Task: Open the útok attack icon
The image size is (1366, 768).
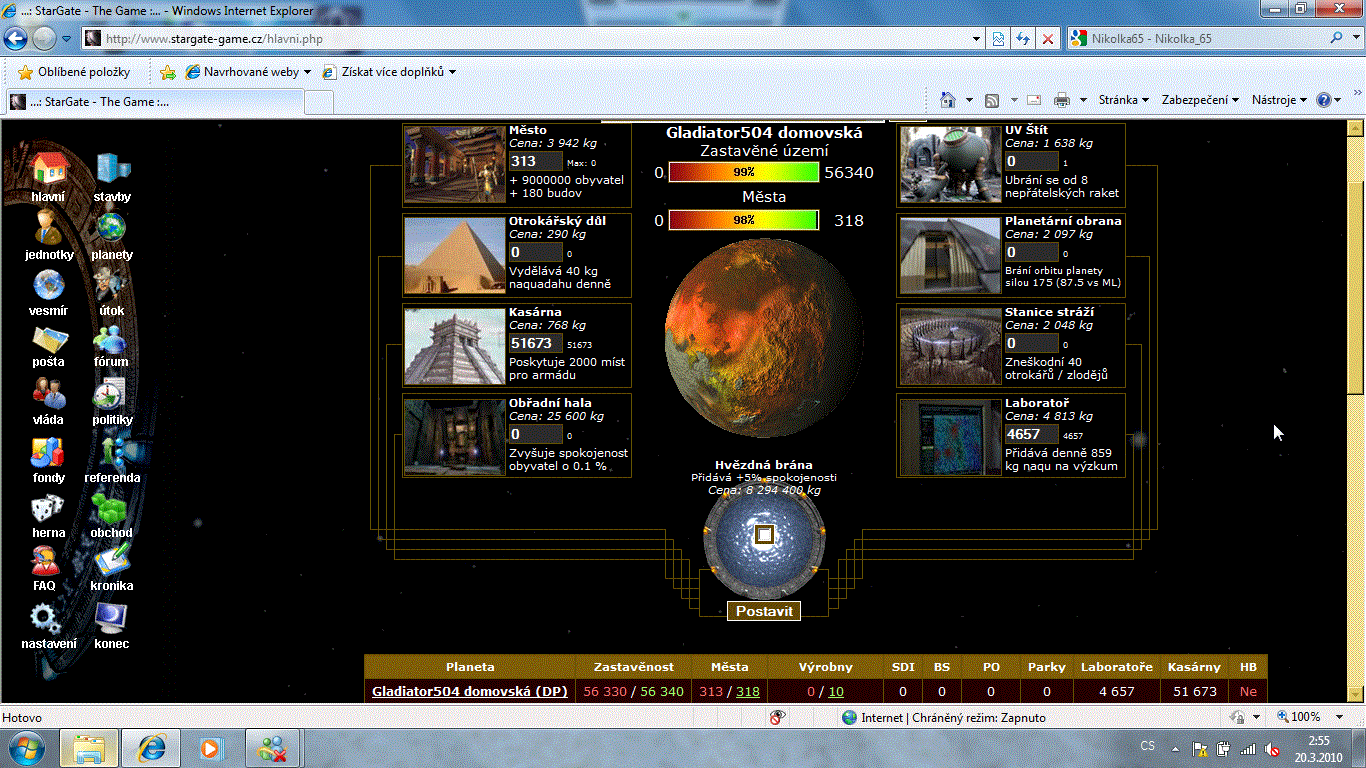Action: click(x=112, y=285)
